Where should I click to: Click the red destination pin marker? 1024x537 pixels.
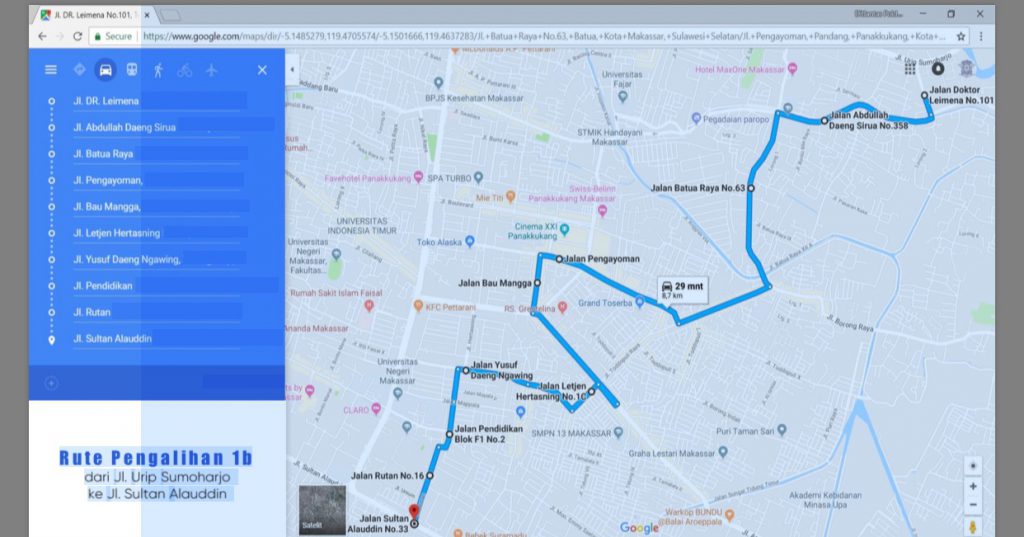pos(413,512)
